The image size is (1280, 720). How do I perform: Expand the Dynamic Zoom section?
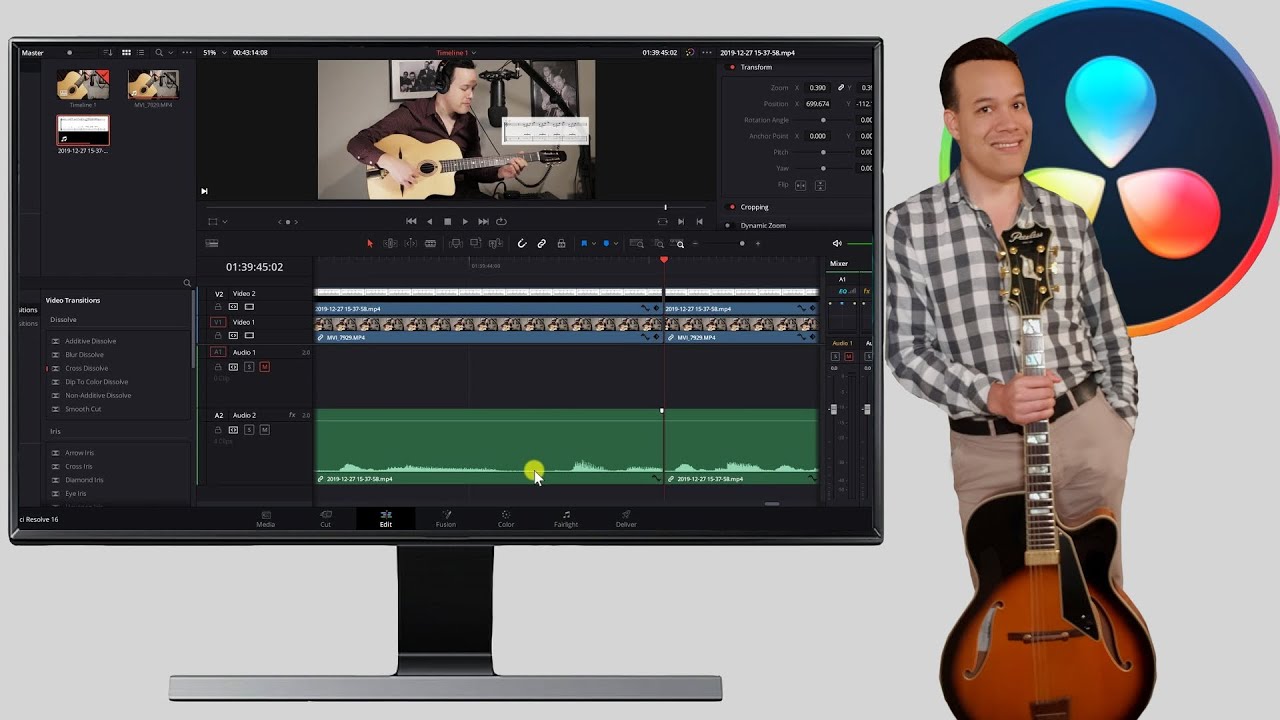pos(763,226)
